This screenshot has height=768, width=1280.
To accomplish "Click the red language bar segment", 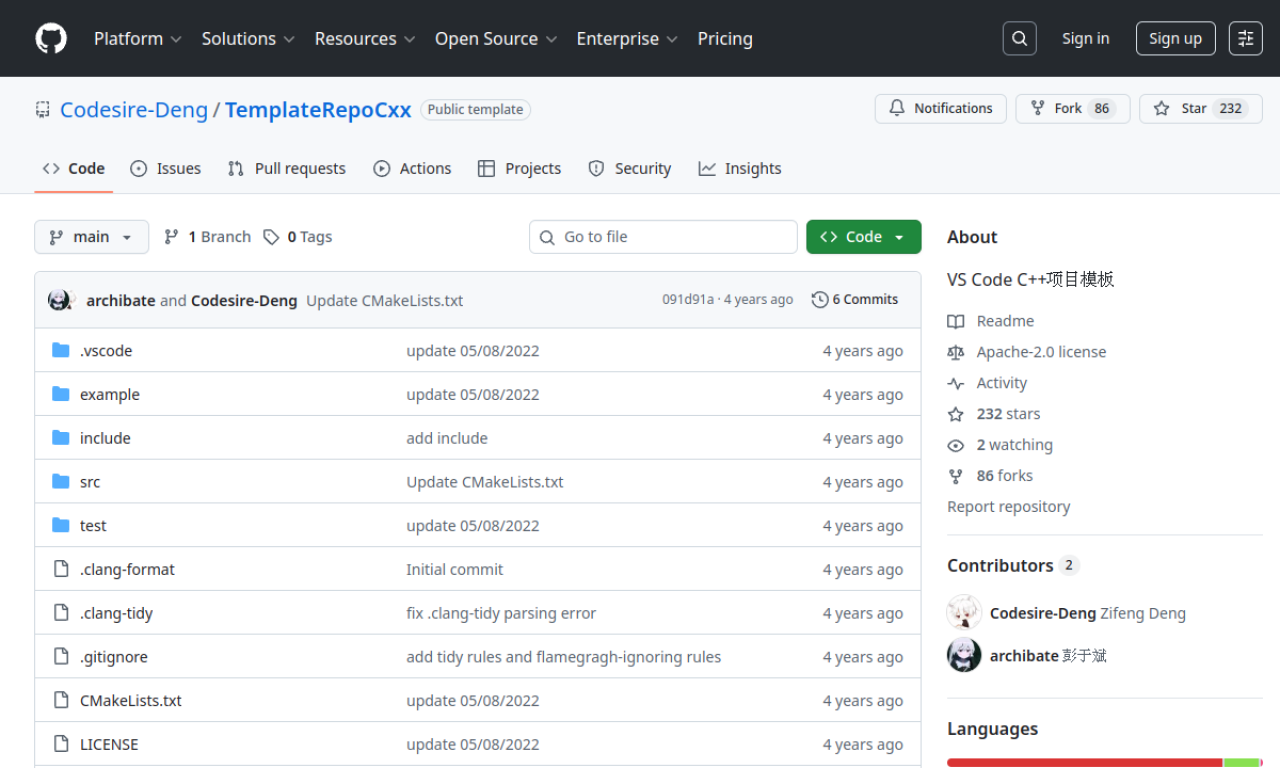I will (x=1084, y=762).
